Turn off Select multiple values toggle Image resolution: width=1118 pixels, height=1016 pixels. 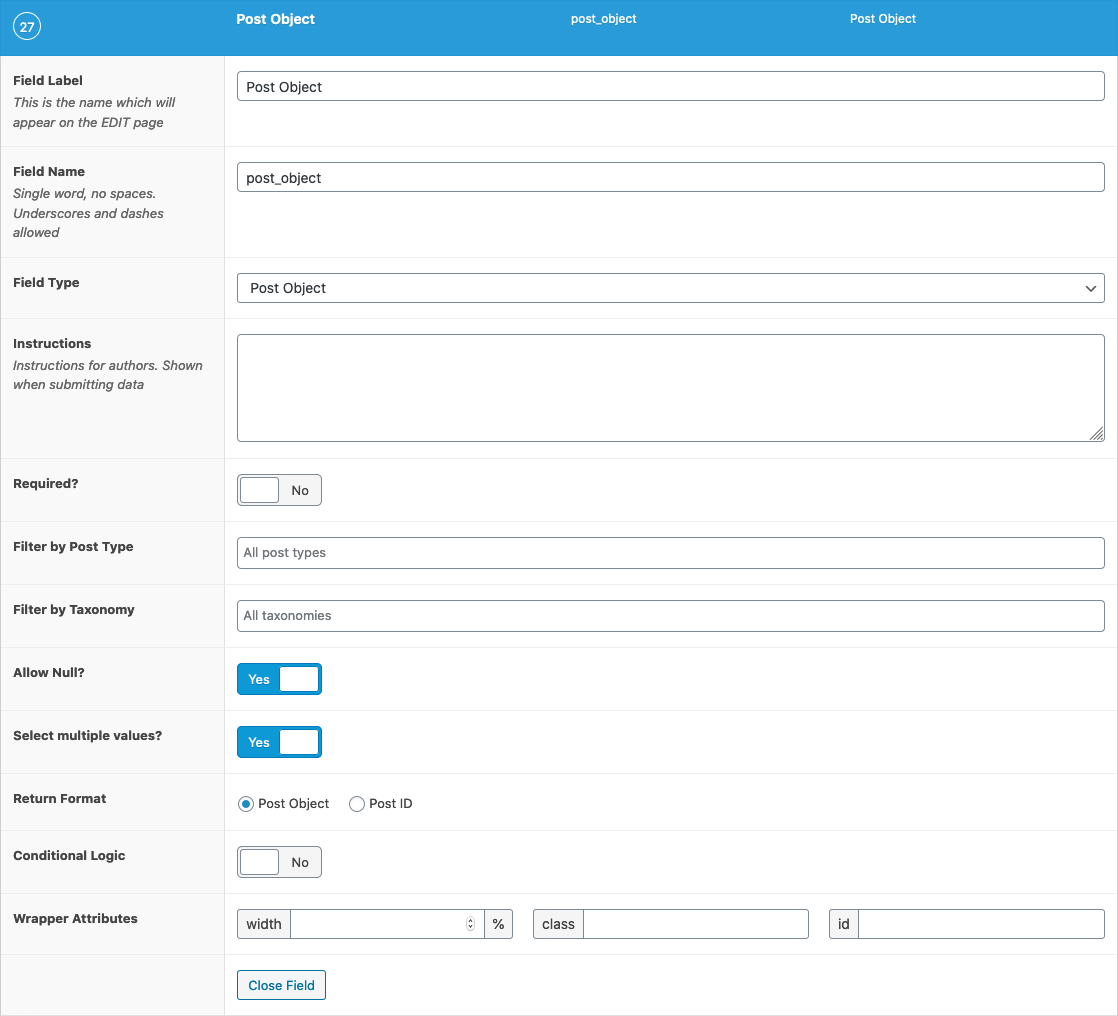click(280, 742)
